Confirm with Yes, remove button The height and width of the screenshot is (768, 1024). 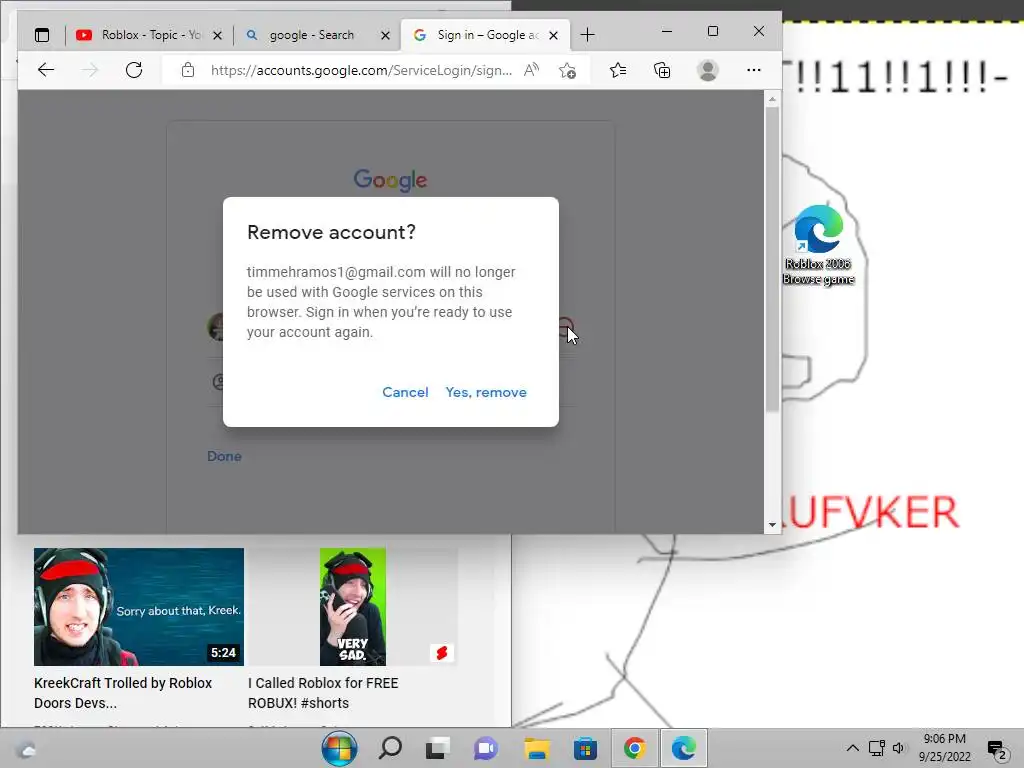486,392
